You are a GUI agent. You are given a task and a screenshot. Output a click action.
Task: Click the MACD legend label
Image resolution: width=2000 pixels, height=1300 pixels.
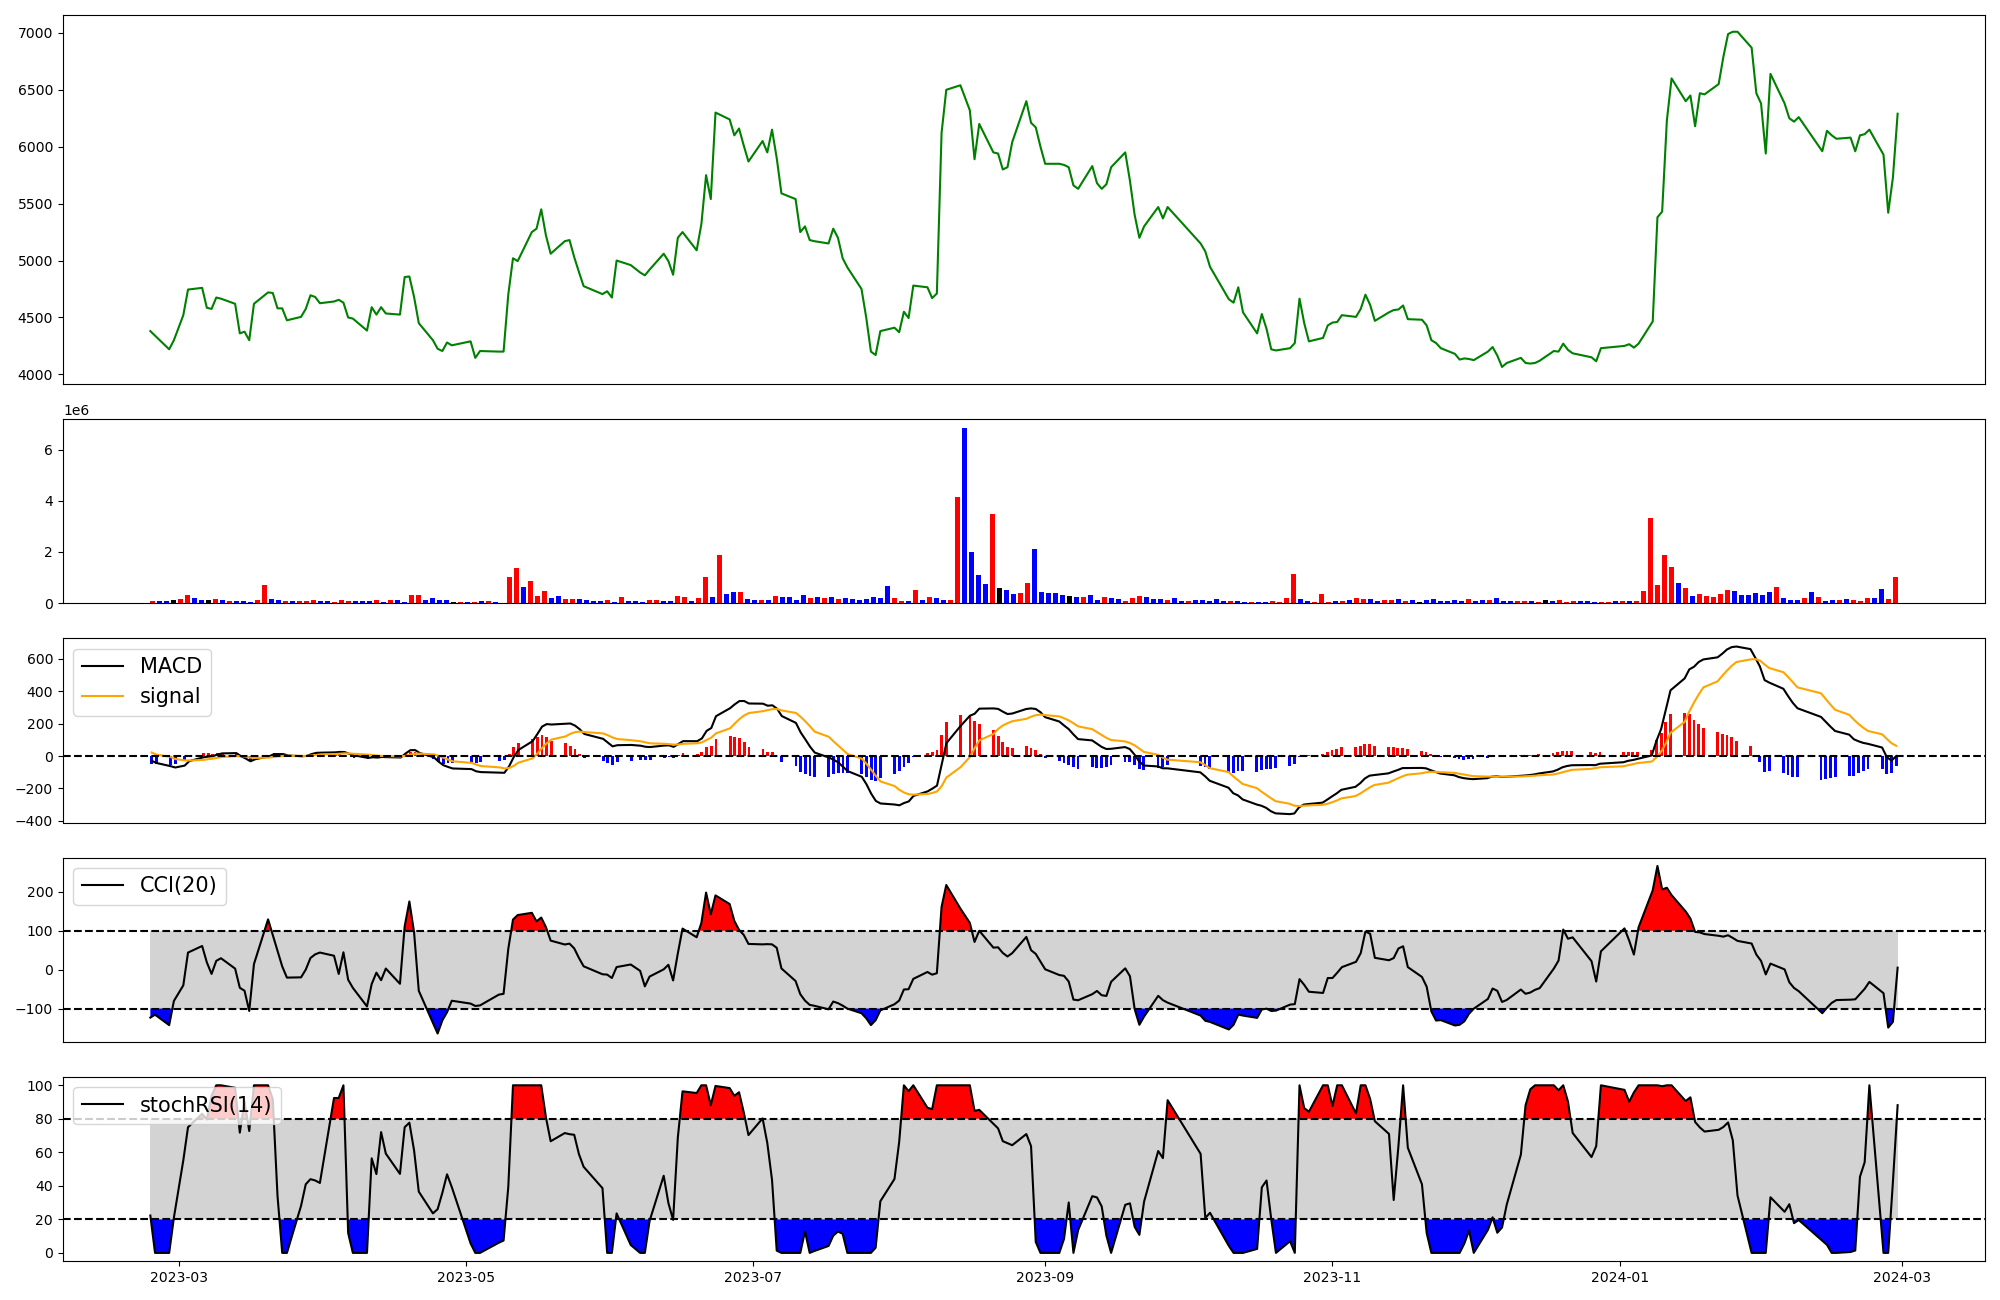point(170,666)
